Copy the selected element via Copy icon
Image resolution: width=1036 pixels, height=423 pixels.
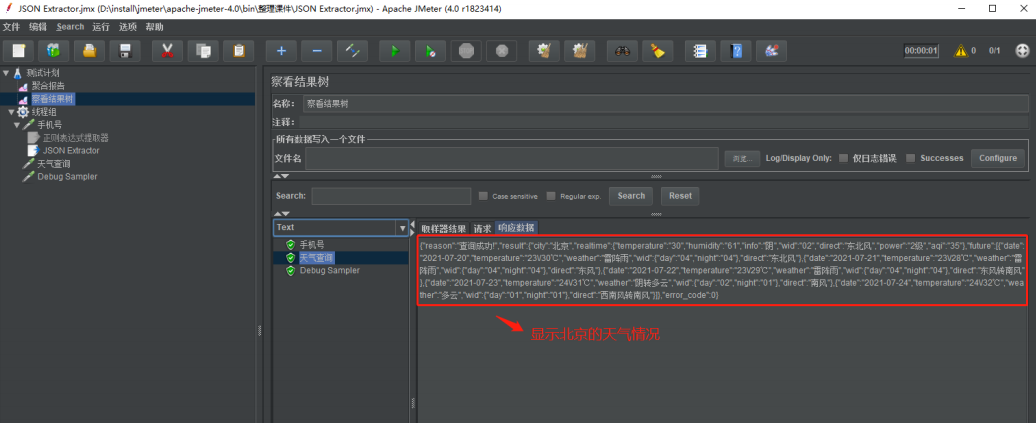point(203,51)
